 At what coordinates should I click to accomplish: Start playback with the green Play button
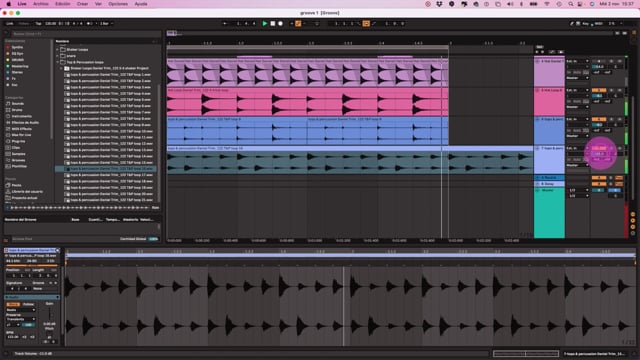tap(264, 24)
